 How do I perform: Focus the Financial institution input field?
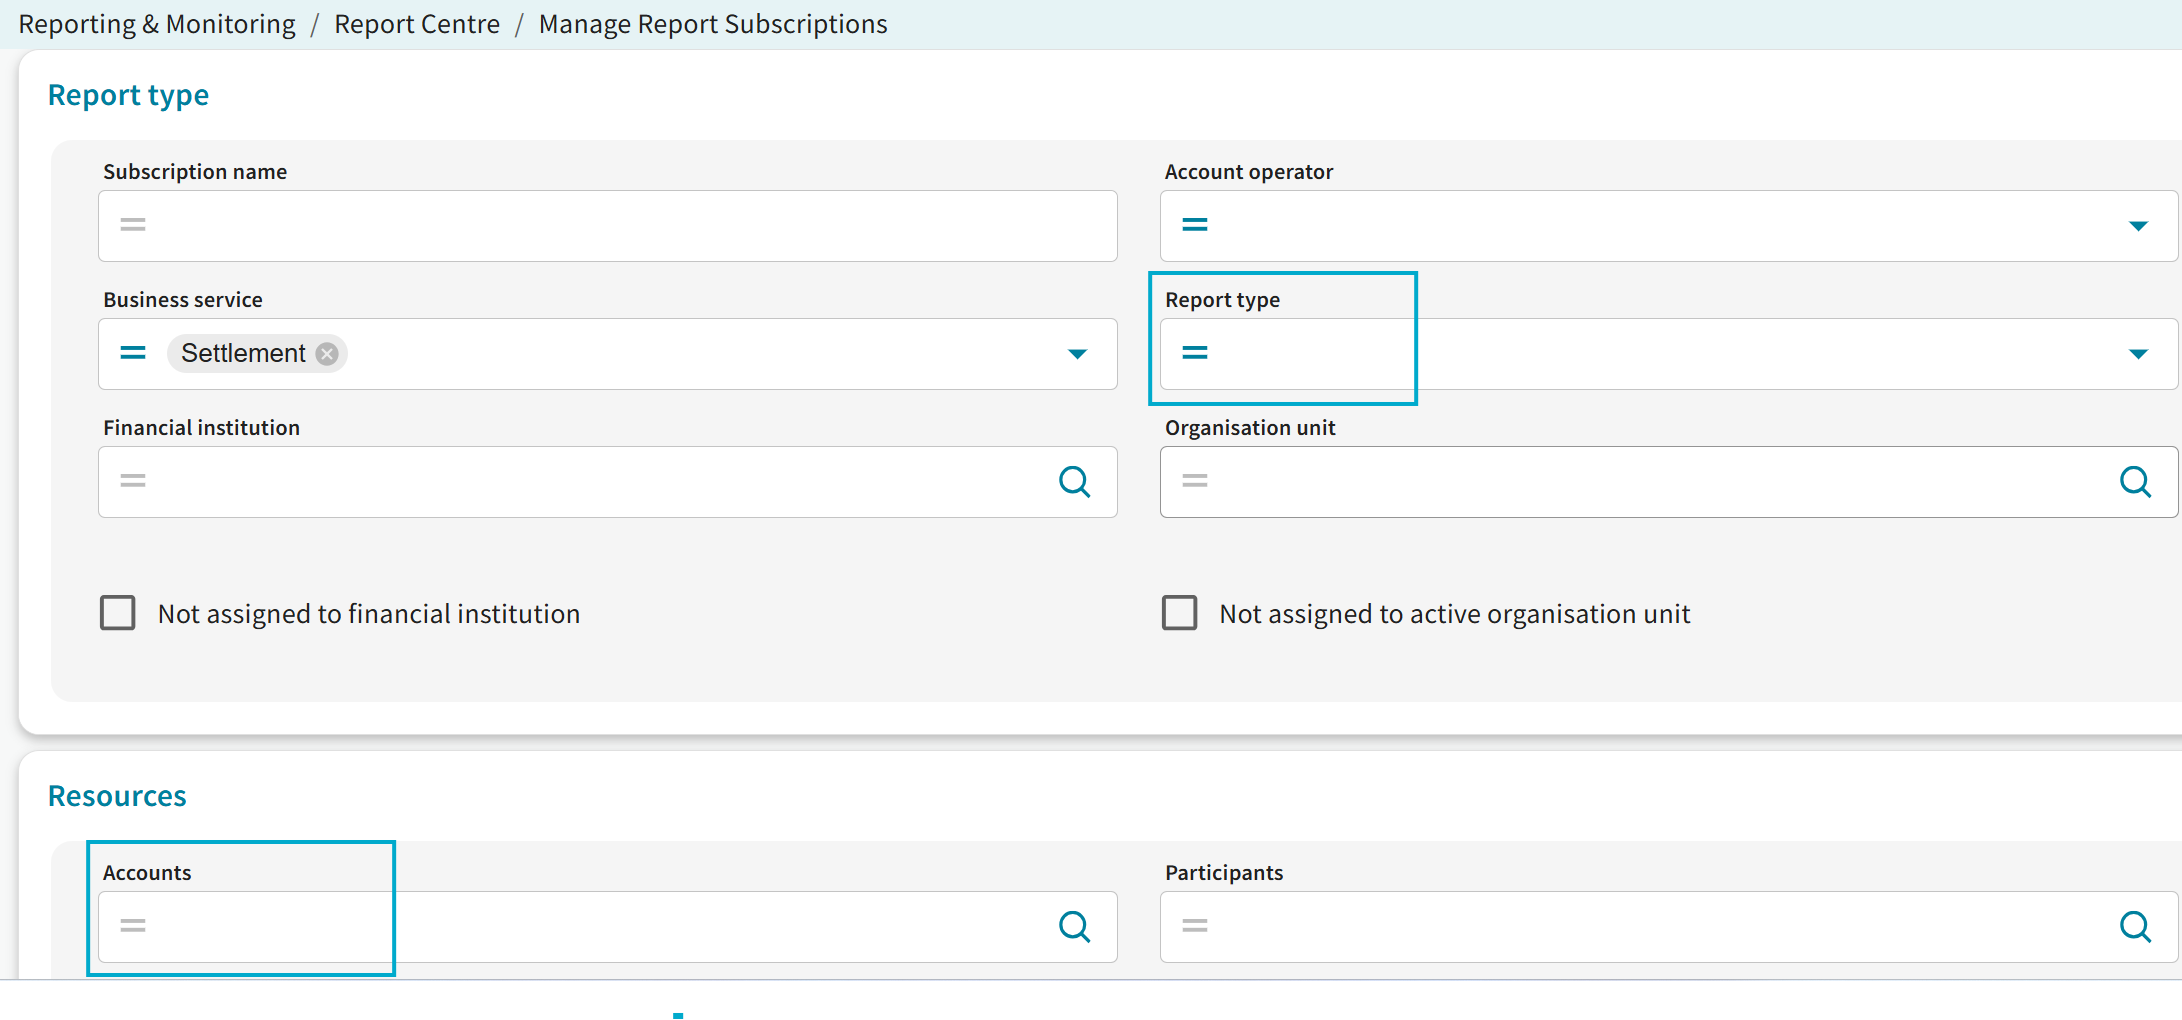(x=608, y=482)
